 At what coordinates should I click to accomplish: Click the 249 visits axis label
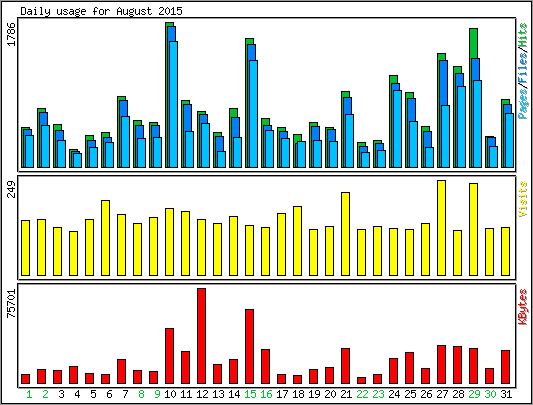point(11,189)
